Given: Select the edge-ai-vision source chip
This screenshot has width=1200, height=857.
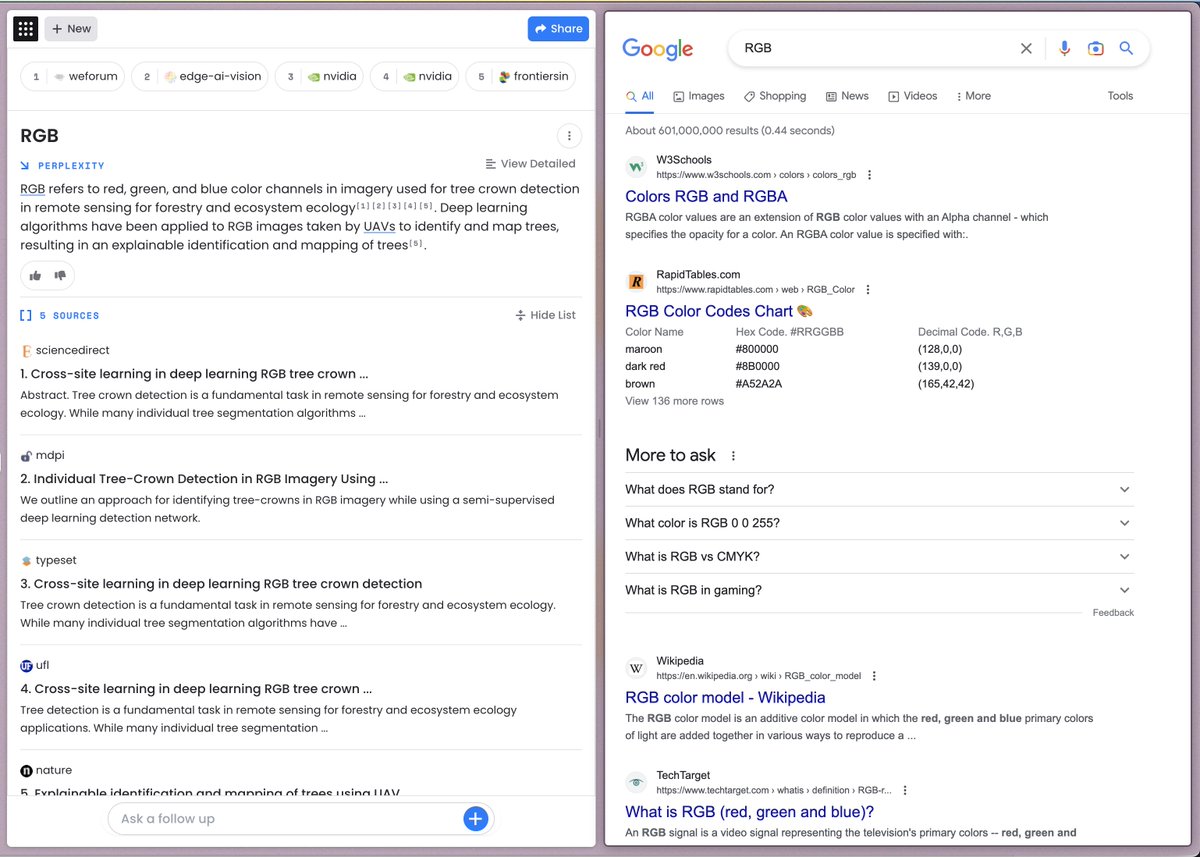Looking at the screenshot, I should pyautogui.click(x=199, y=77).
